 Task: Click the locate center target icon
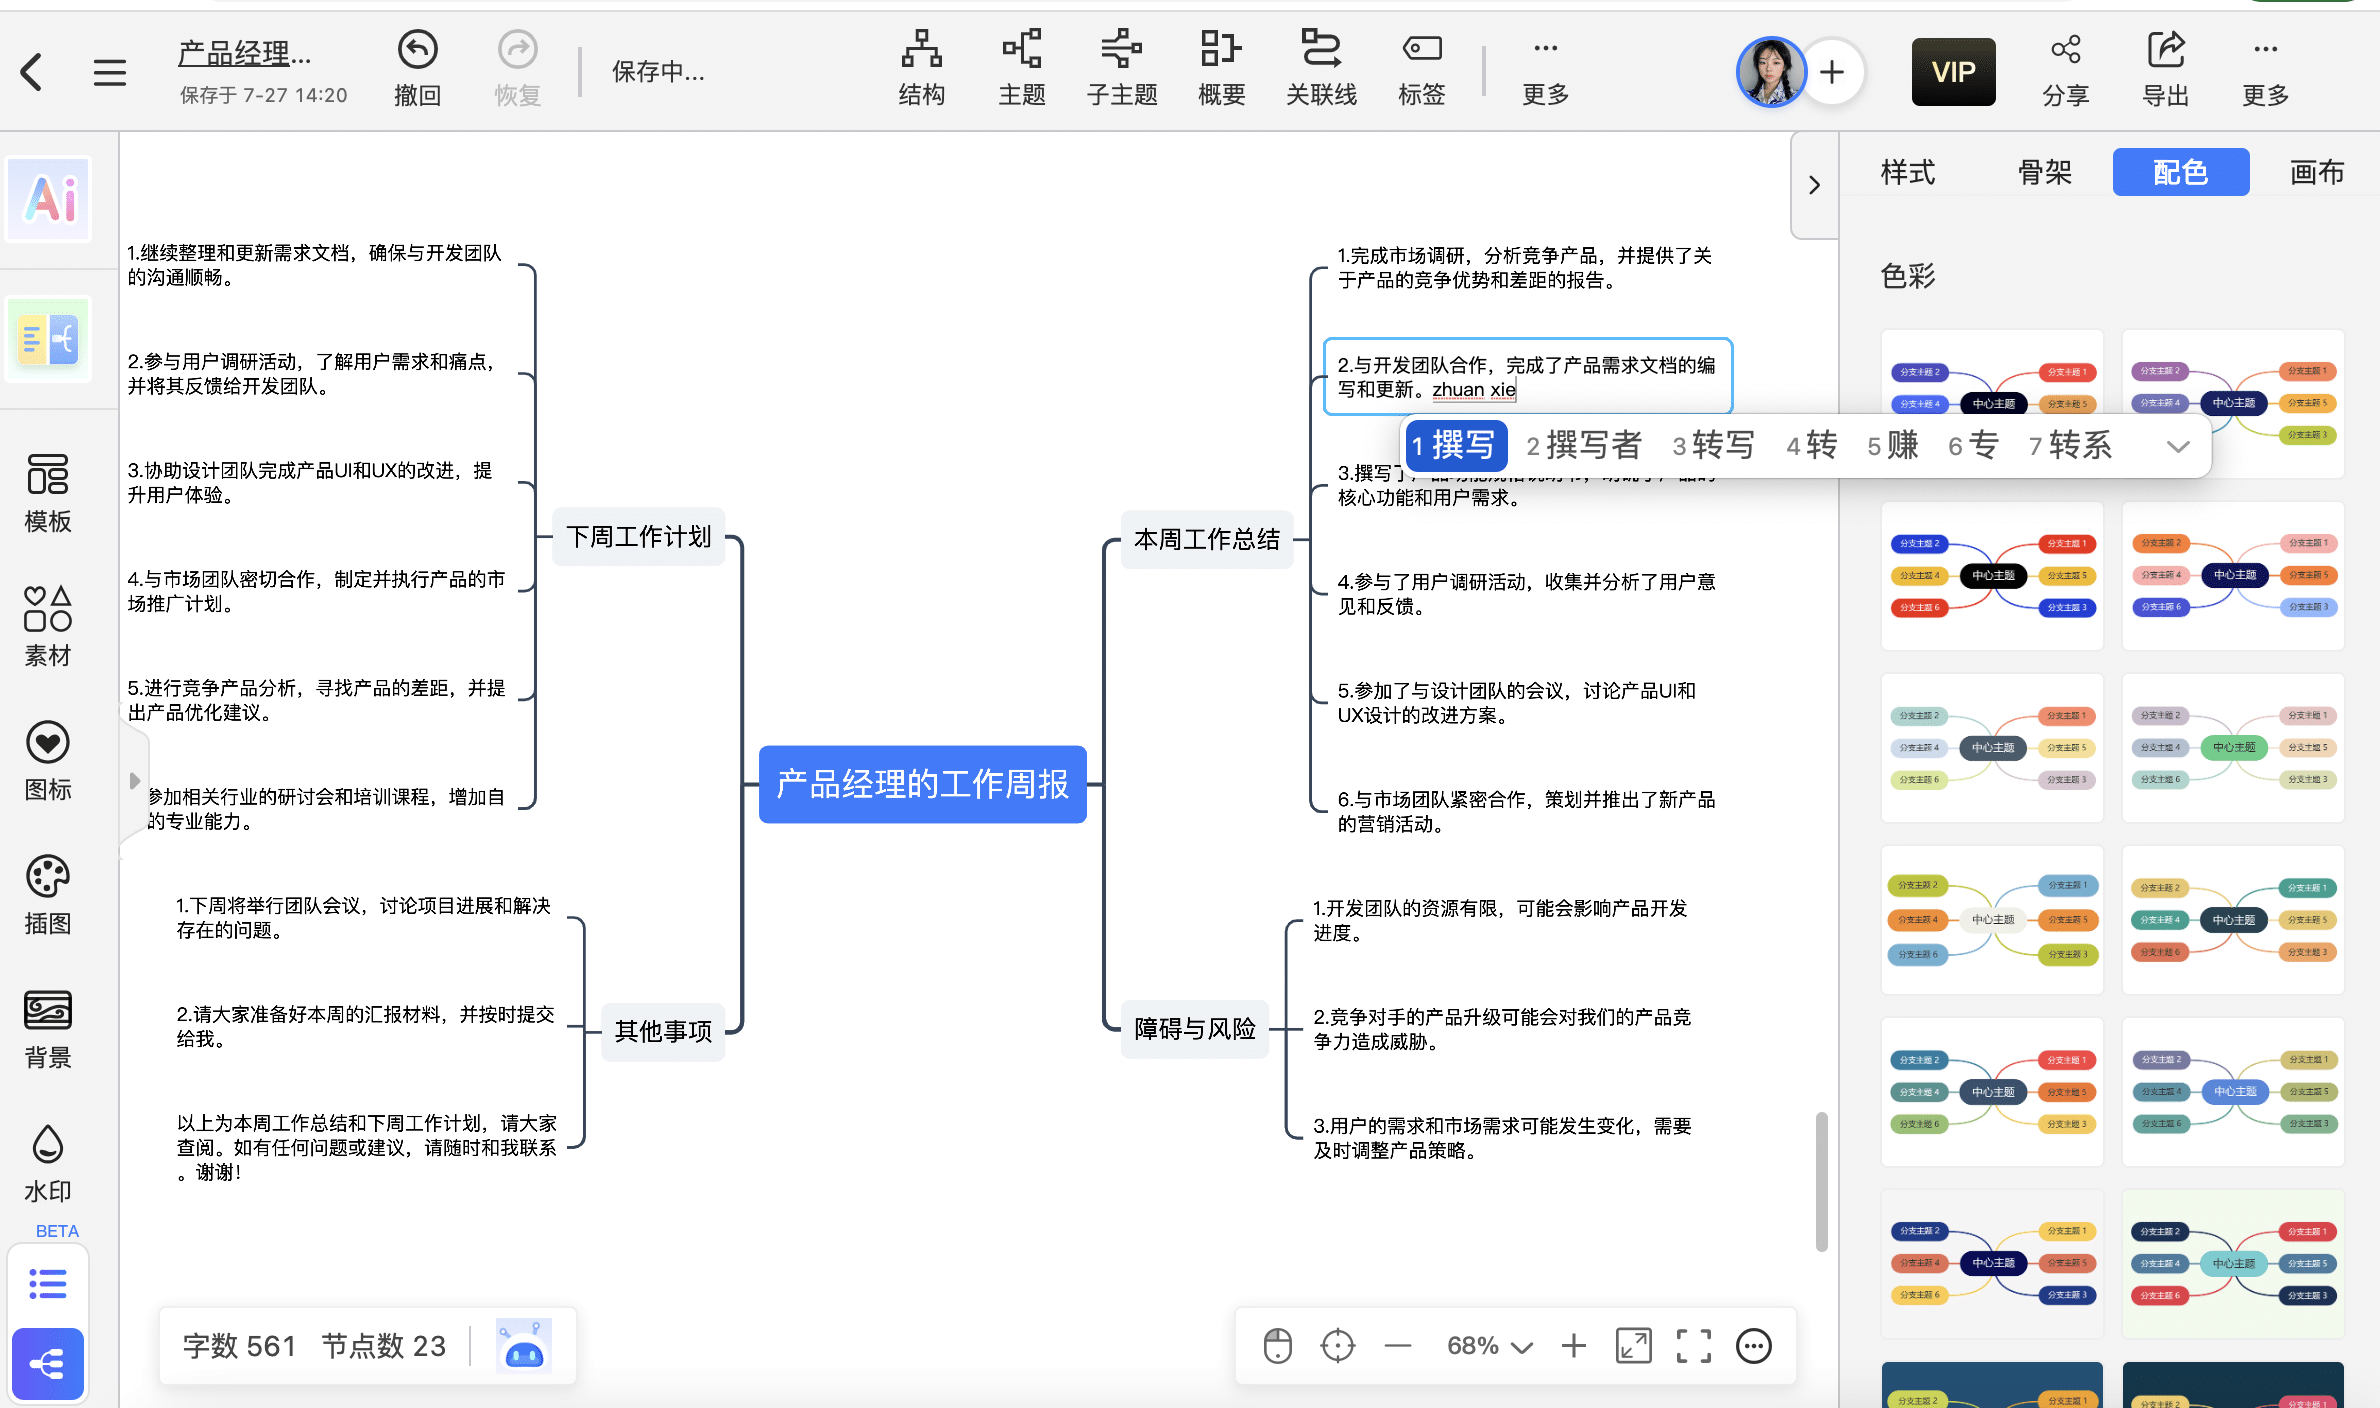click(x=1337, y=1346)
